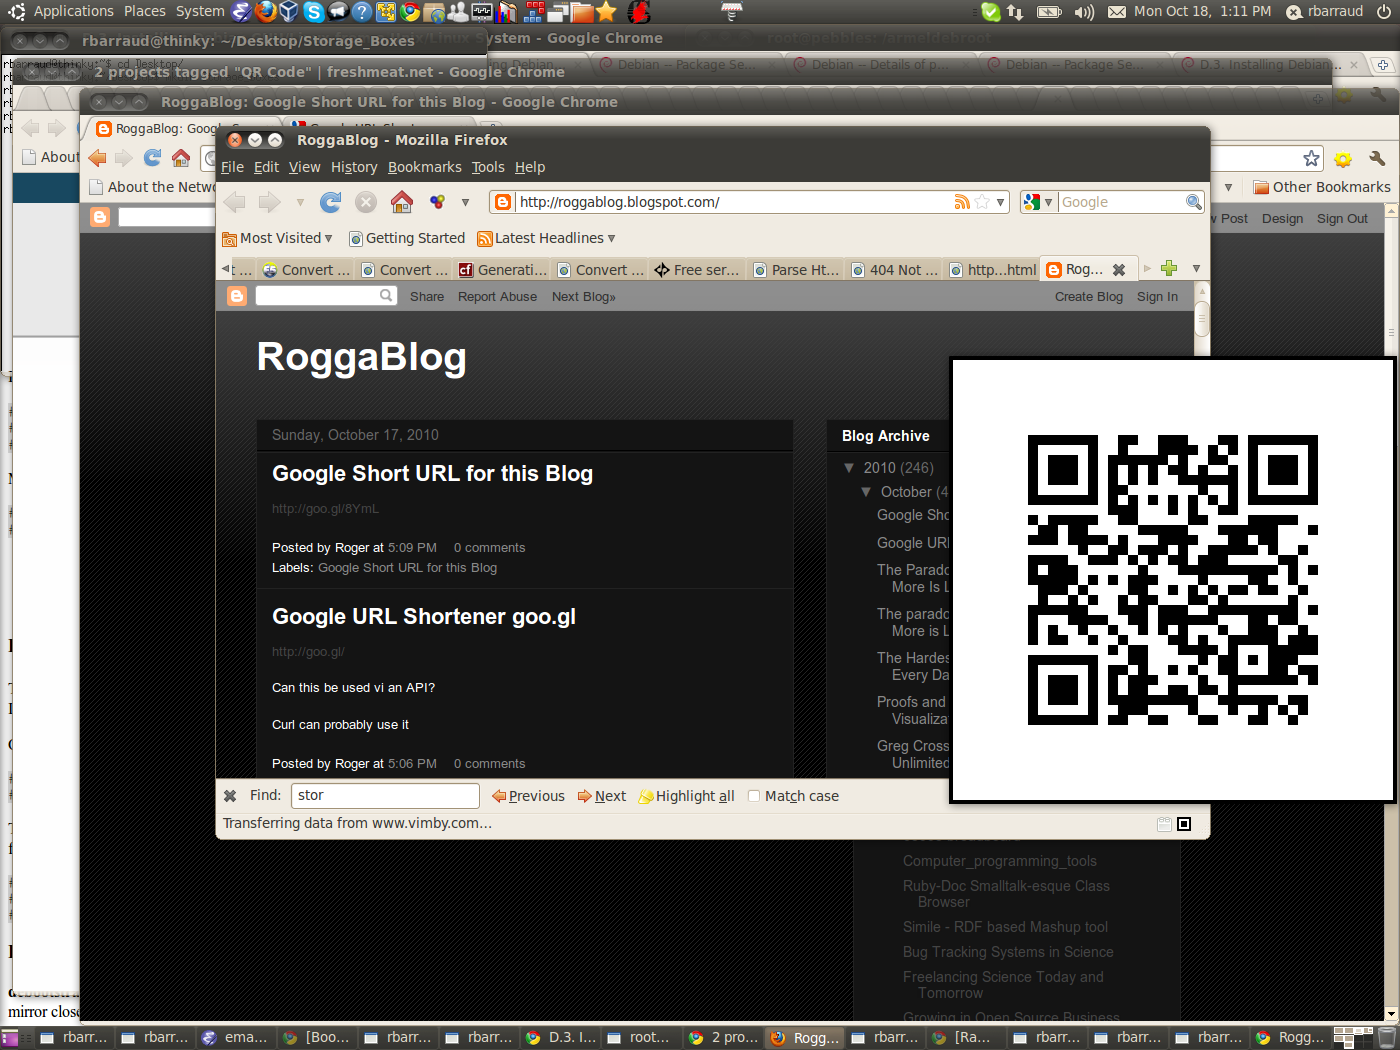The height and width of the screenshot is (1050, 1400).
Task: Open the volume control in system tray
Action: click(1084, 12)
